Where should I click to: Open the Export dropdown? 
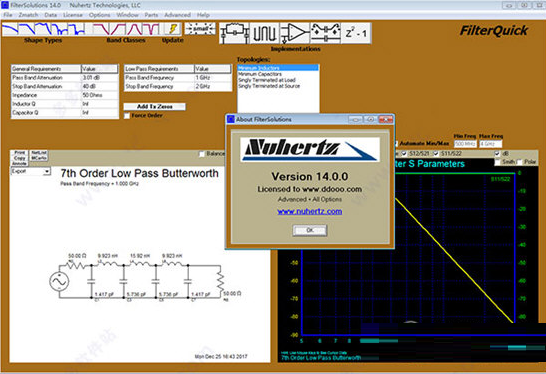pos(31,171)
